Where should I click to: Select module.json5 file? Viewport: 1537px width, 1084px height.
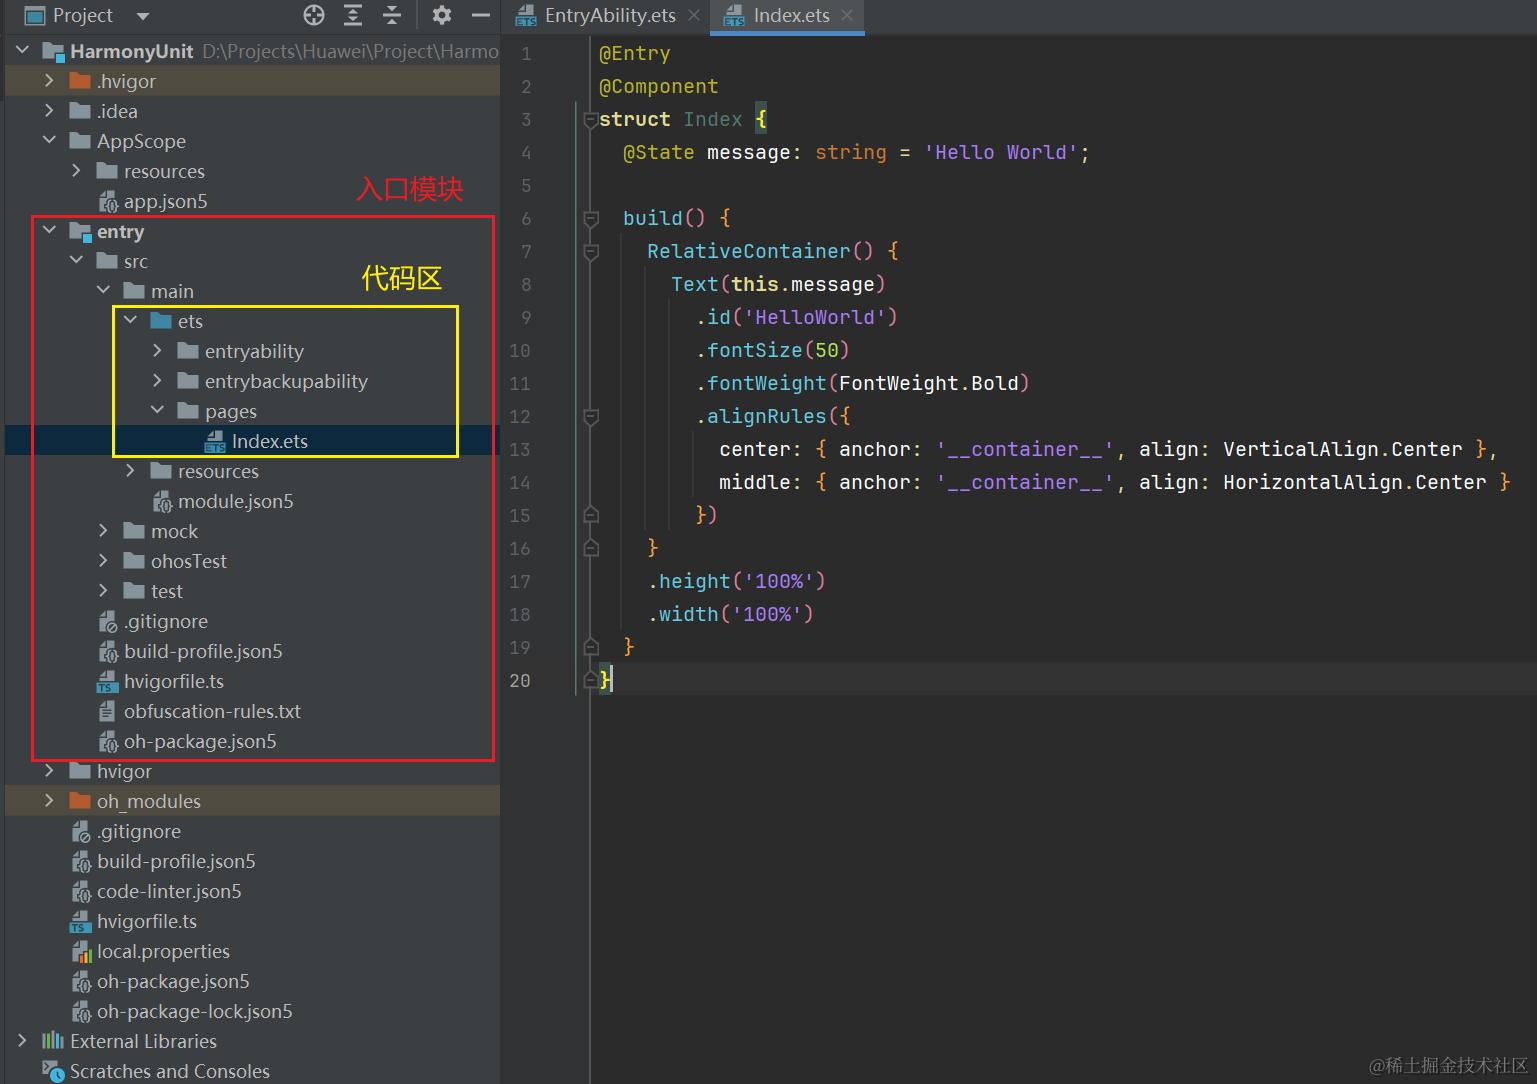[235, 501]
